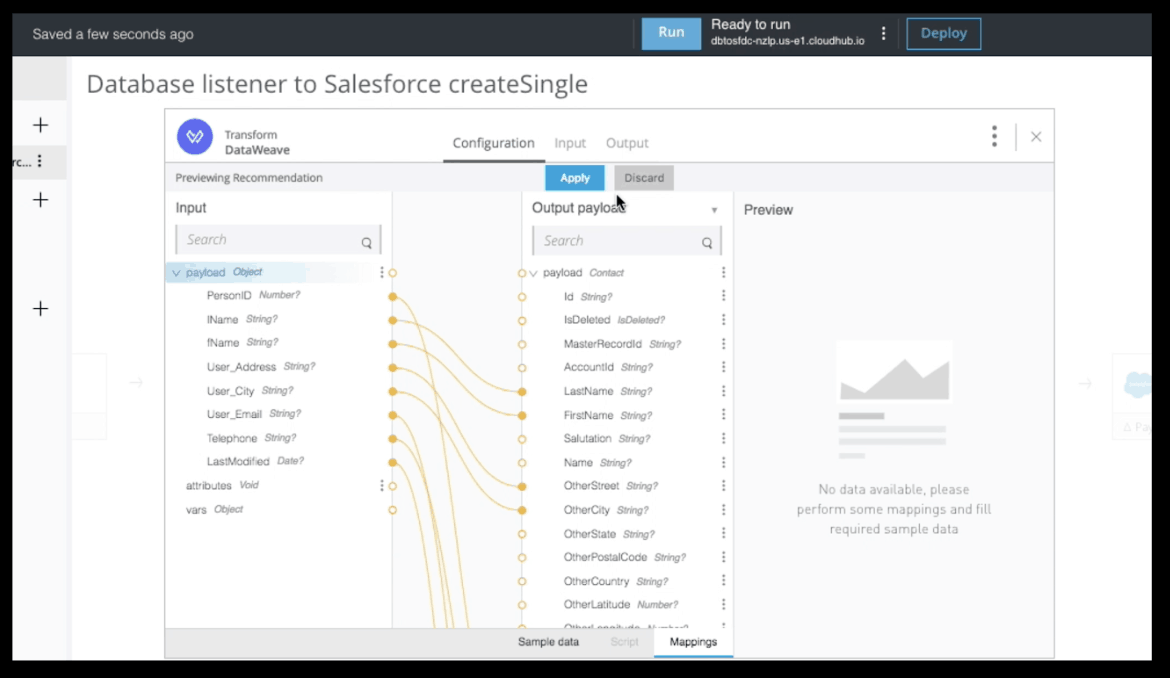Switch to the Input tab
Viewport: 1170px width, 678px height.
(x=570, y=142)
